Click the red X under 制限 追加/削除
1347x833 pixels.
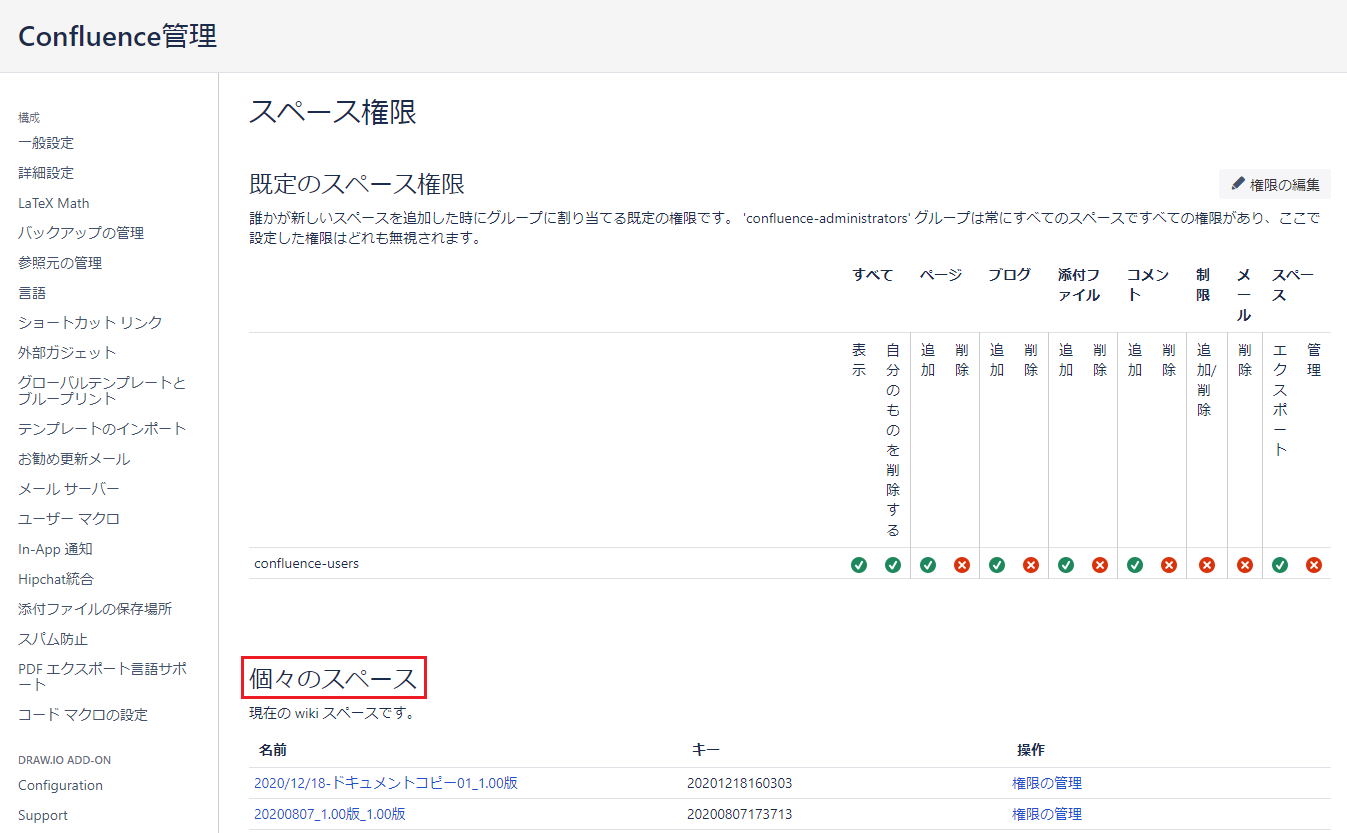(x=1207, y=565)
